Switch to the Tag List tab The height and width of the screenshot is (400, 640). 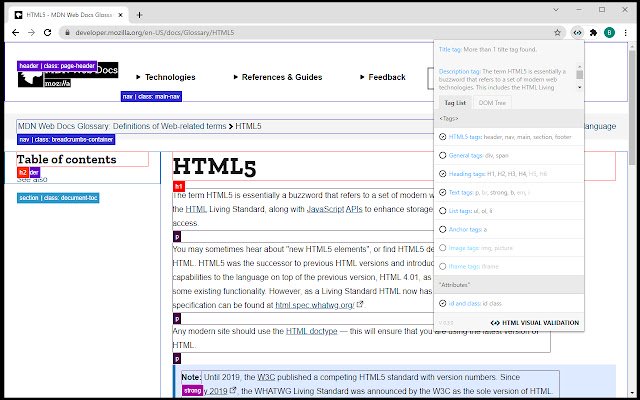pyautogui.click(x=455, y=103)
